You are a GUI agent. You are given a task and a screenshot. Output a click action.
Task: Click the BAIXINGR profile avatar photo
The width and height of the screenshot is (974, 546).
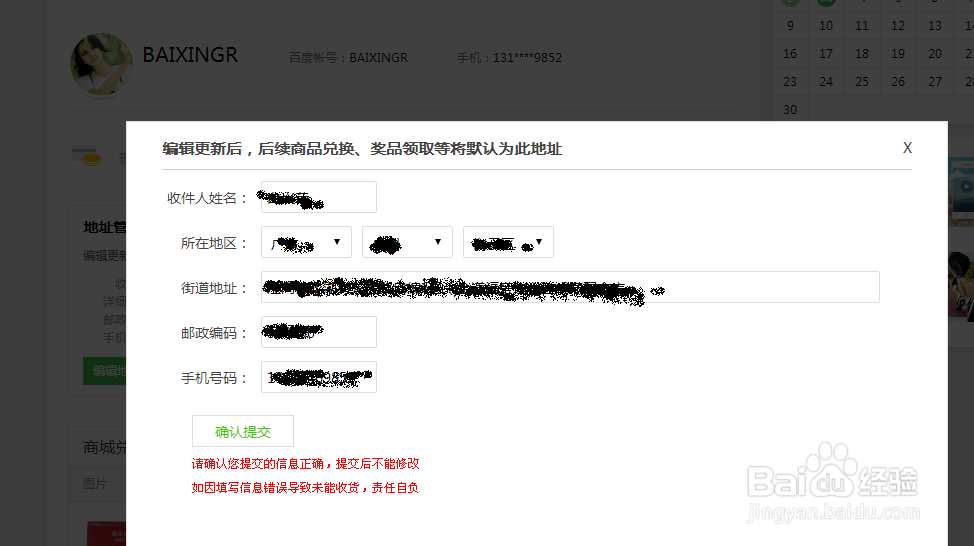coord(102,65)
